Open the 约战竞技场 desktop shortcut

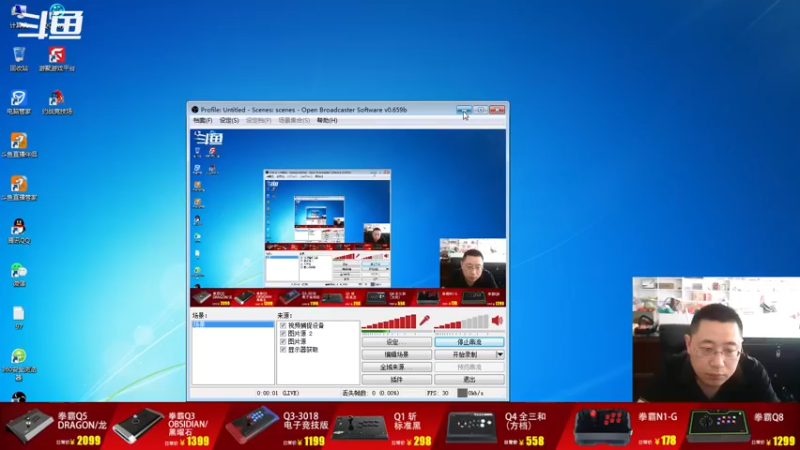point(57,102)
